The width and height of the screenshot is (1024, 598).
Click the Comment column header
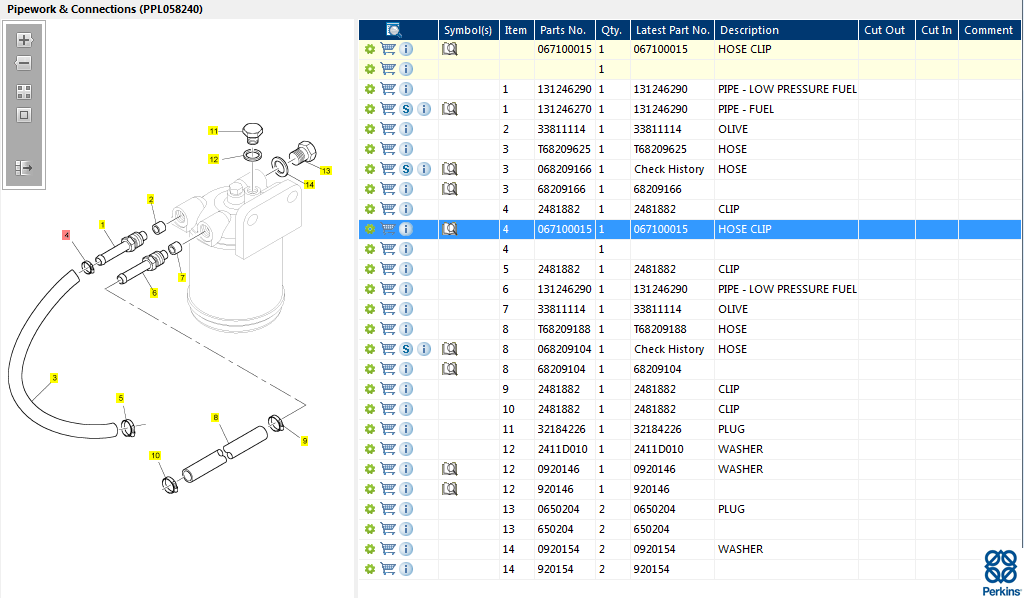coord(989,30)
